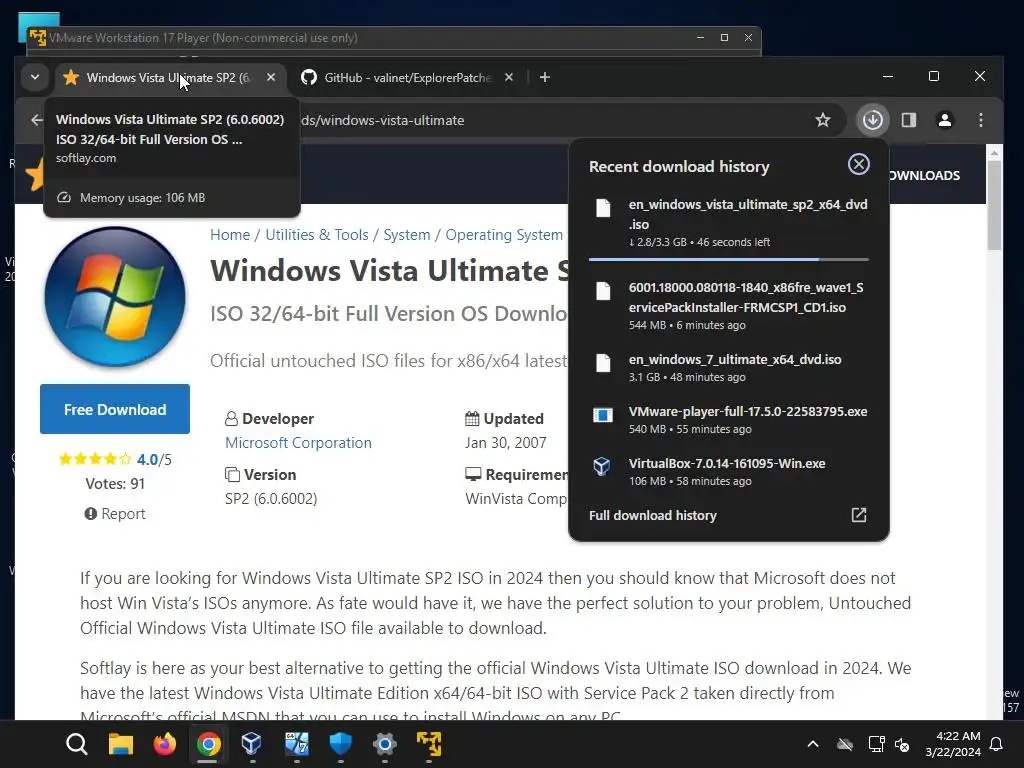
Task: Select the Chrome taskbar icon
Action: [208, 744]
